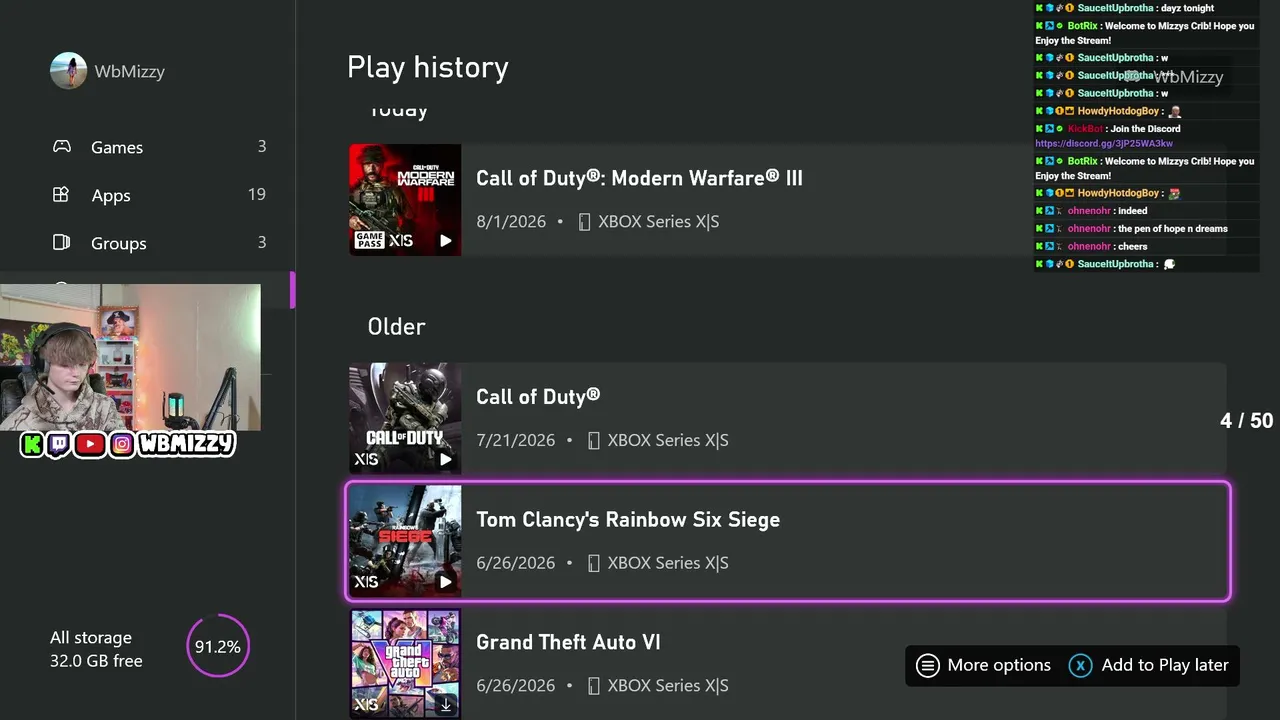
Task: Click the Groups icon in sidebar
Action: coord(61,242)
